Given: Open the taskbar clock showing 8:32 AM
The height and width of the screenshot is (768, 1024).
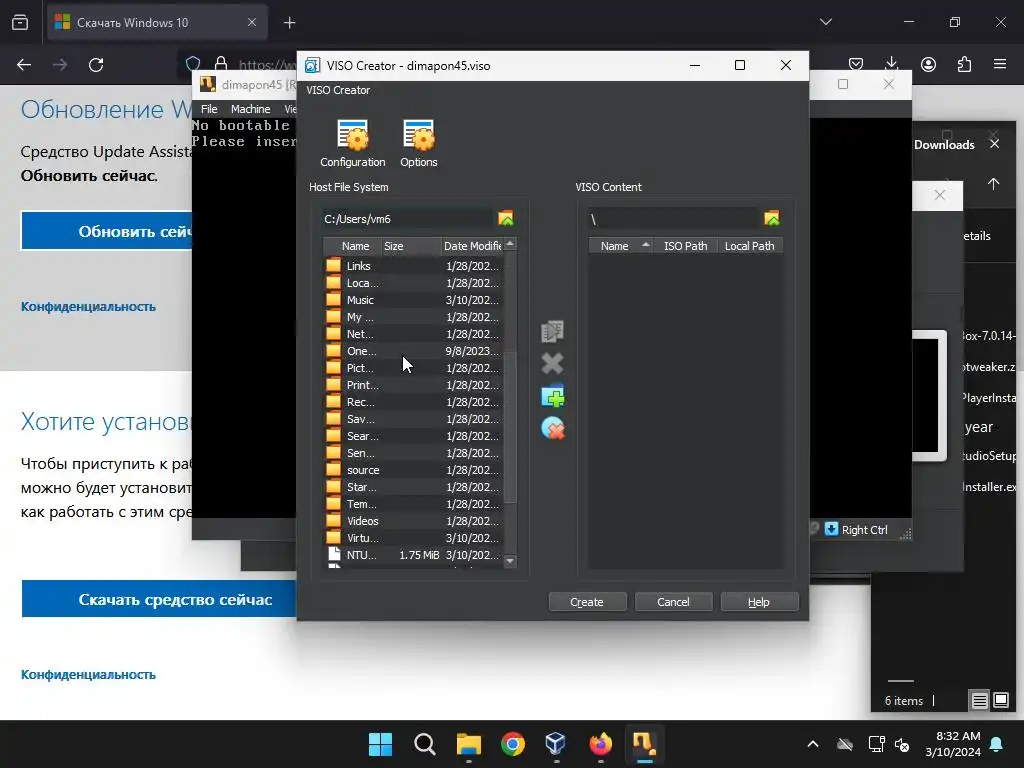Looking at the screenshot, I should tap(953, 744).
